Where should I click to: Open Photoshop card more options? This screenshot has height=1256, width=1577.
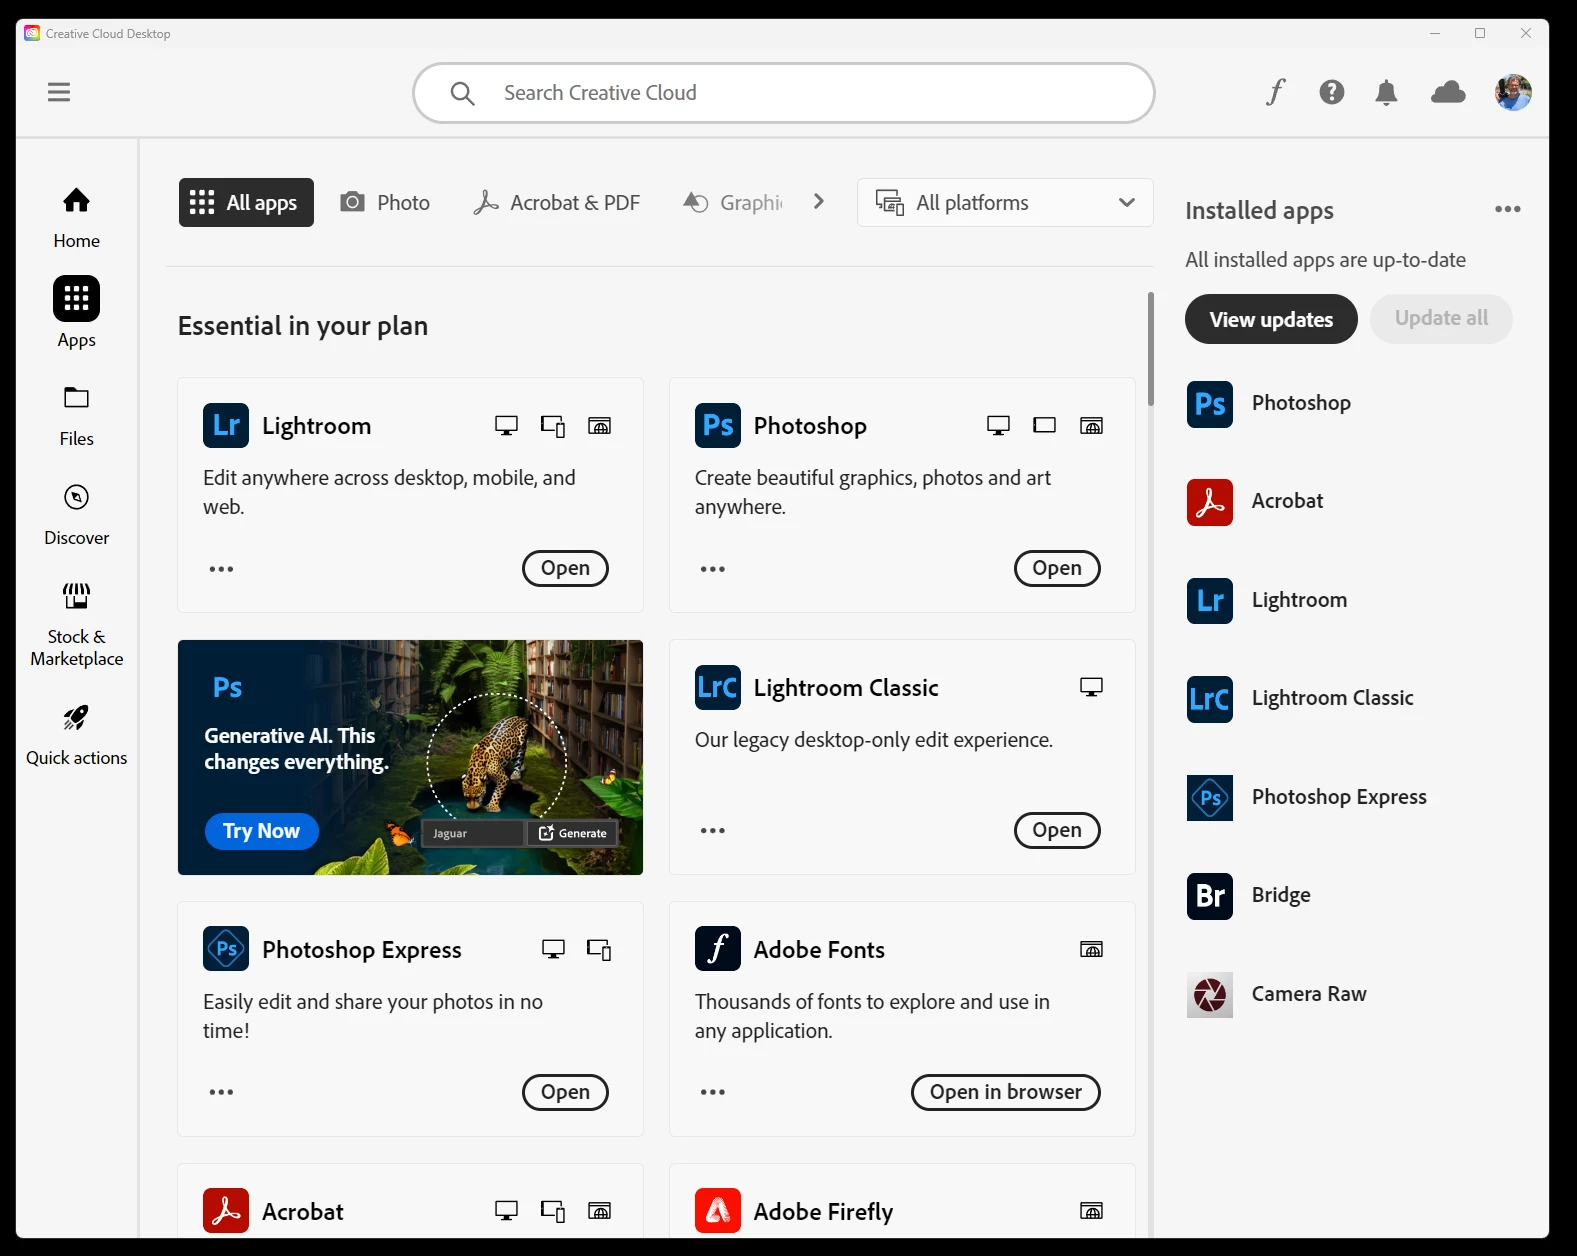click(x=713, y=569)
